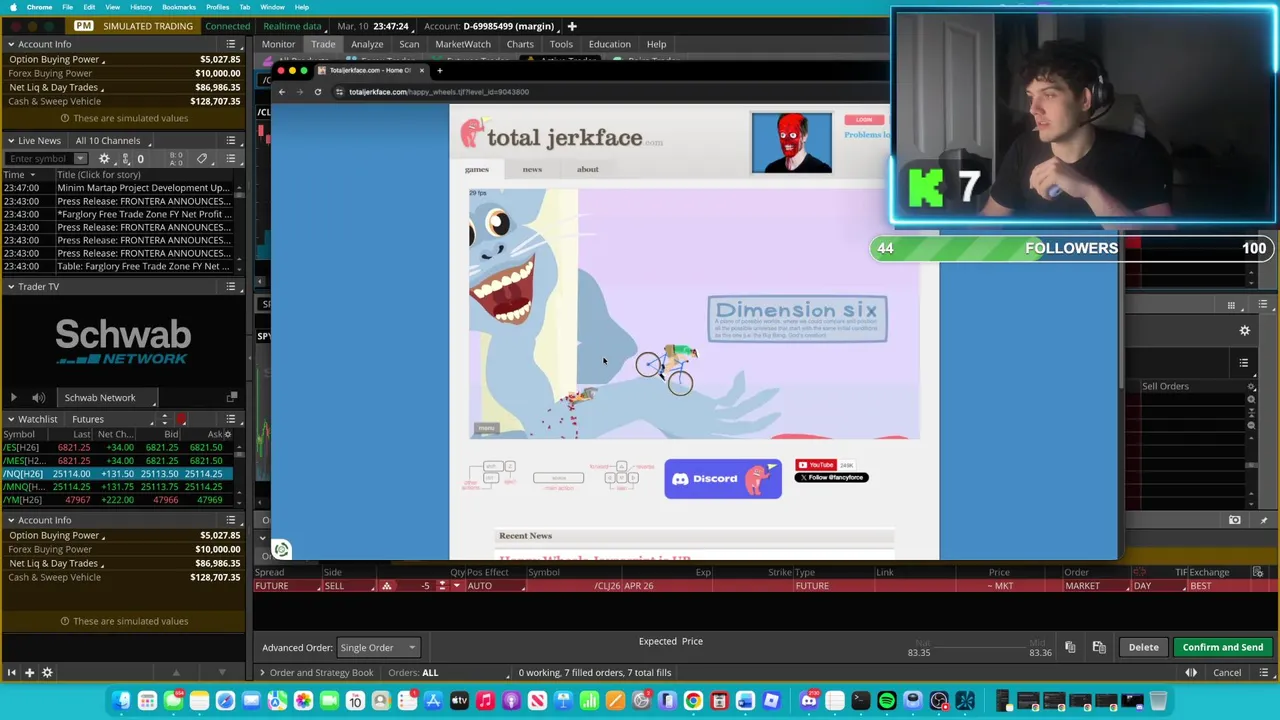The image size is (1280, 720).
Task: Reload the totaljerkface page
Action: [x=318, y=92]
